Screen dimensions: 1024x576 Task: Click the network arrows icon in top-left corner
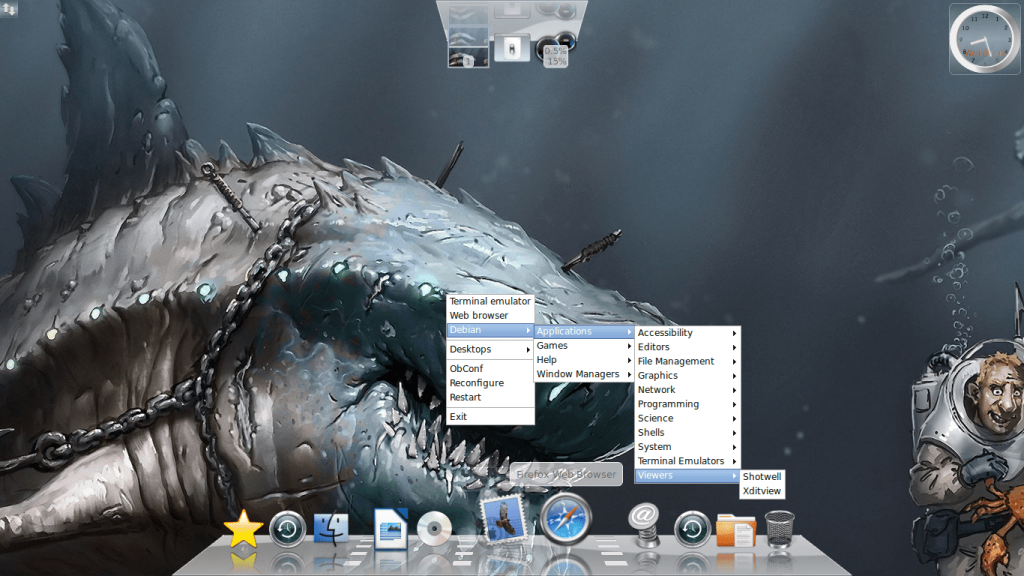click(9, 10)
